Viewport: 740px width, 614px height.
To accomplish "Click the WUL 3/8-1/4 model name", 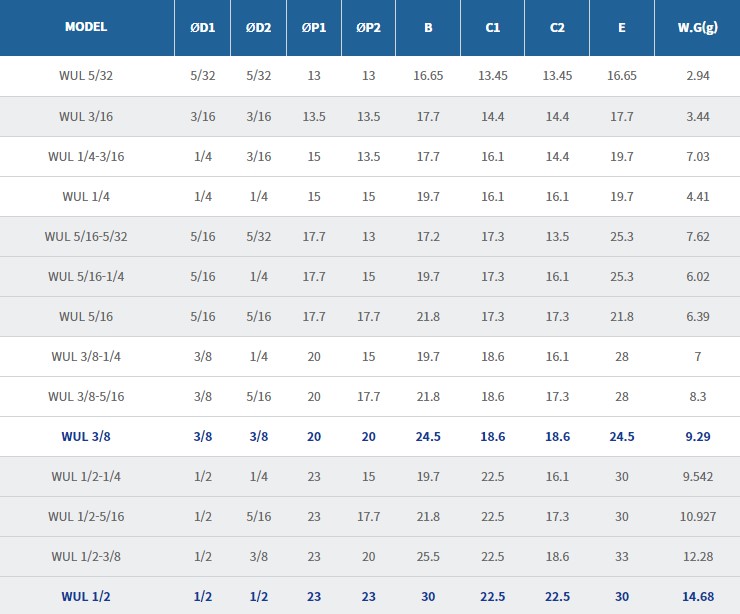I will [86, 356].
